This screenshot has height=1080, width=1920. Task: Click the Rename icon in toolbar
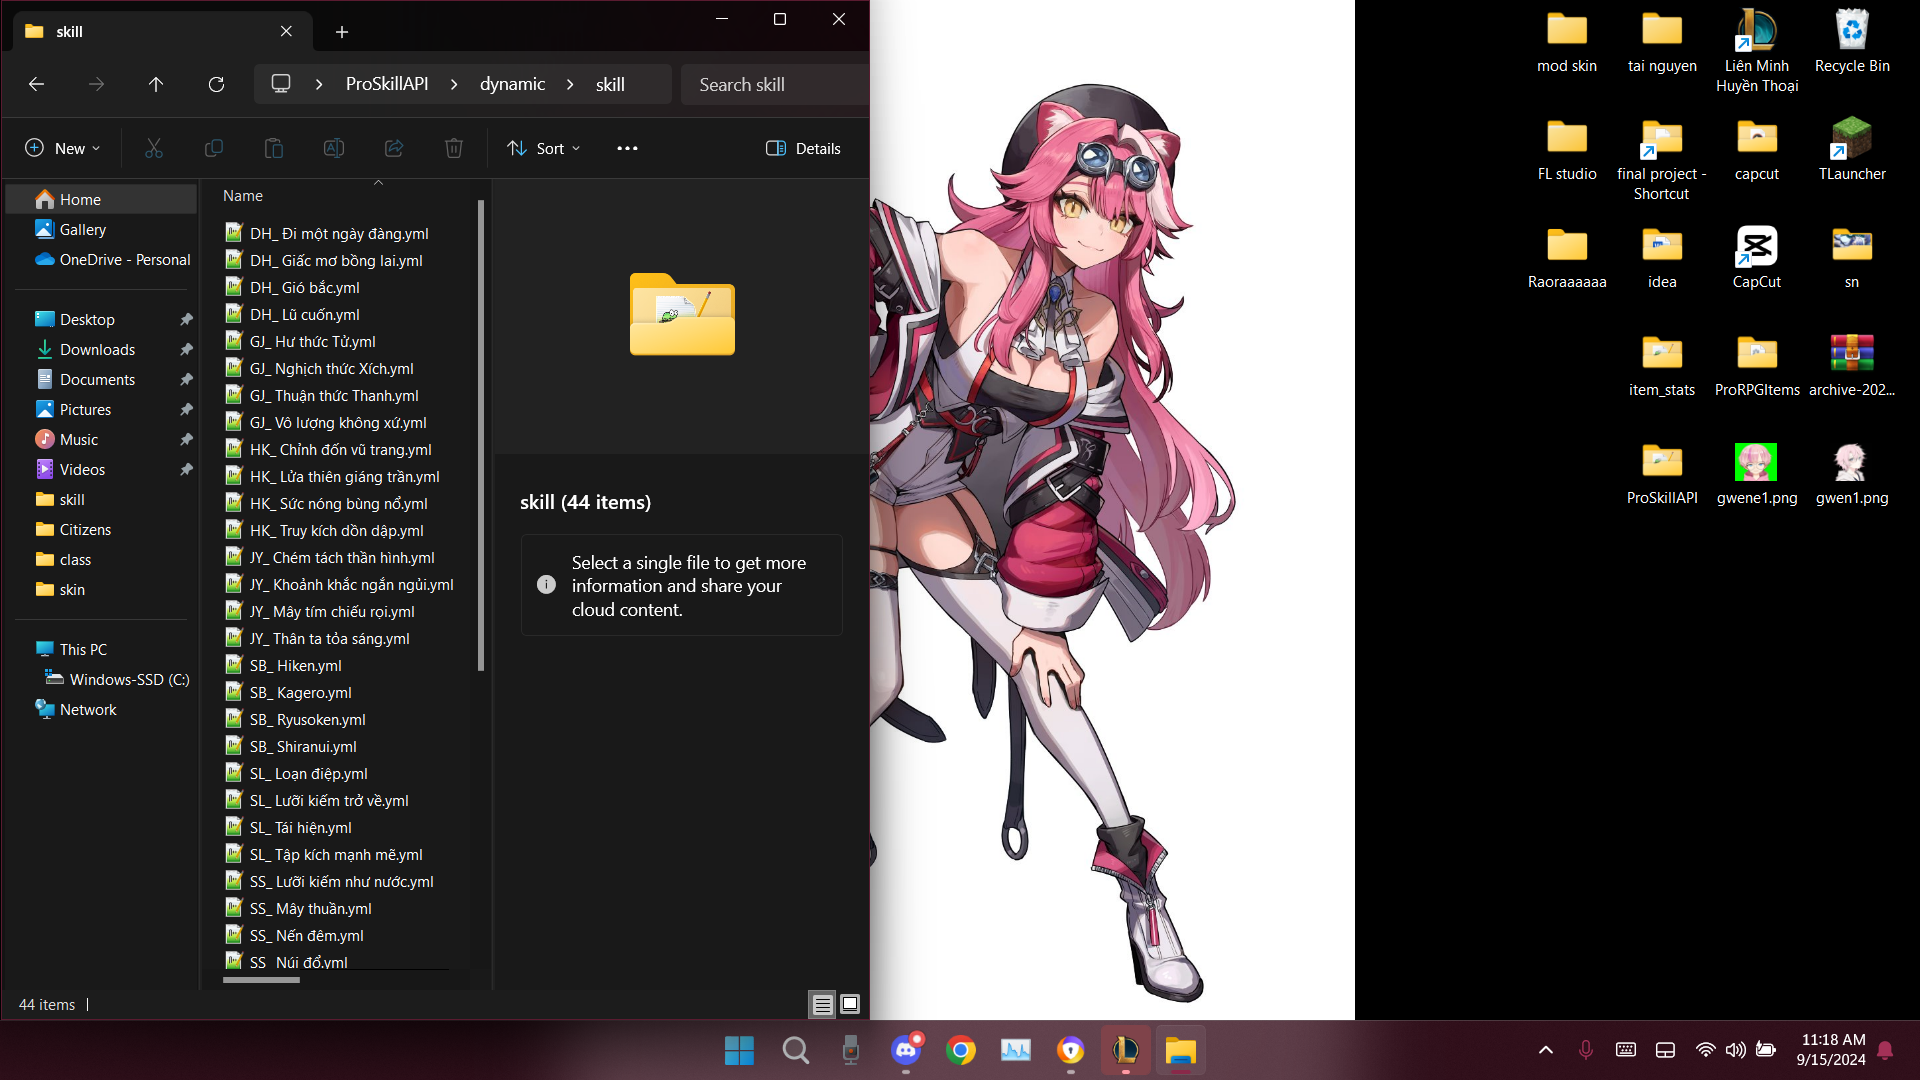334,148
